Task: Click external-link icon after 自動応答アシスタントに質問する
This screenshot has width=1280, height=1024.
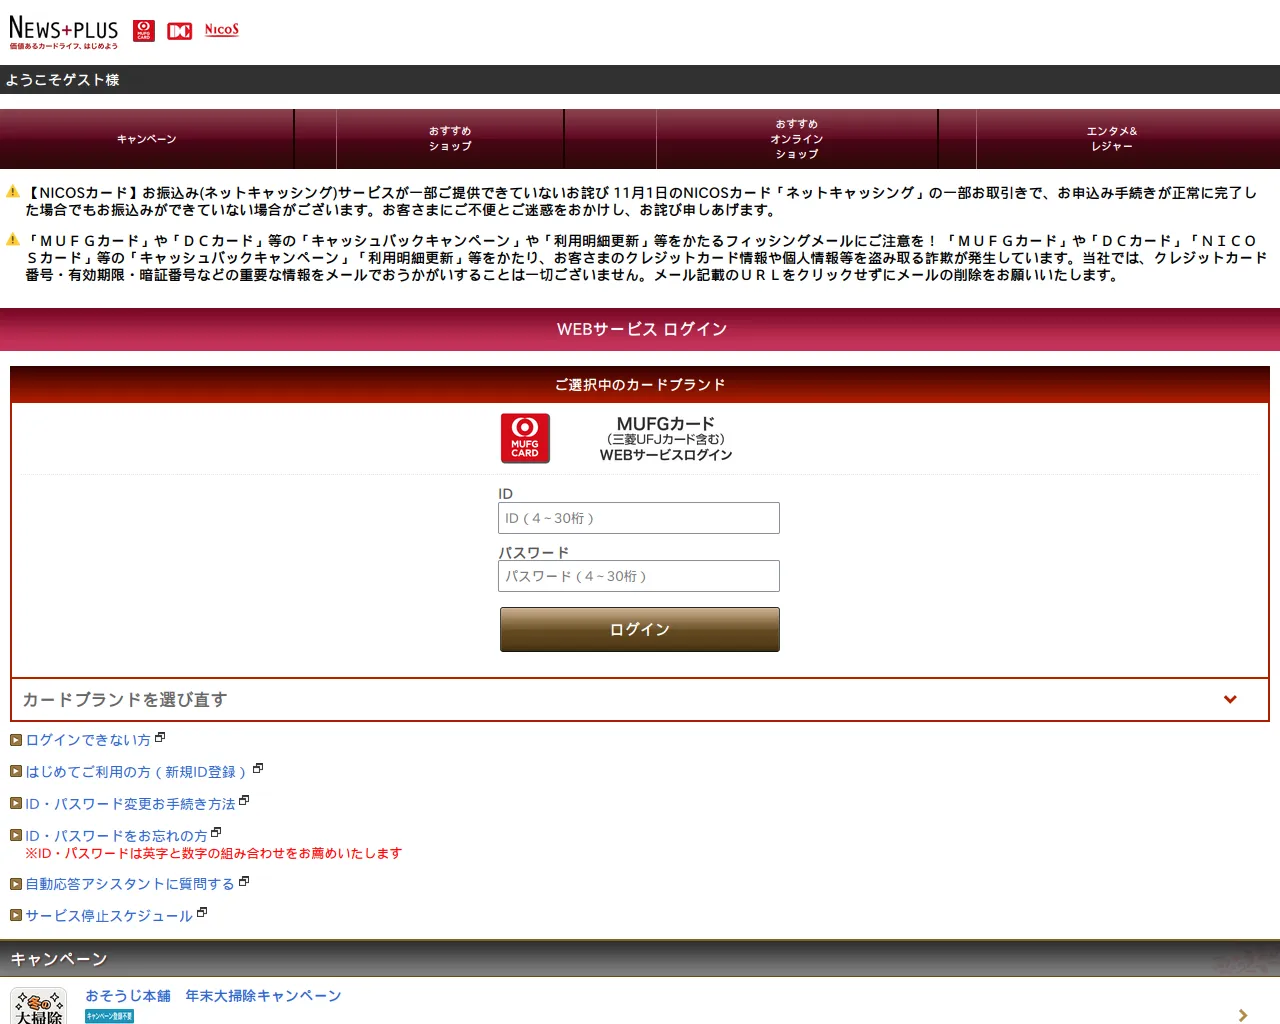Action: (244, 881)
